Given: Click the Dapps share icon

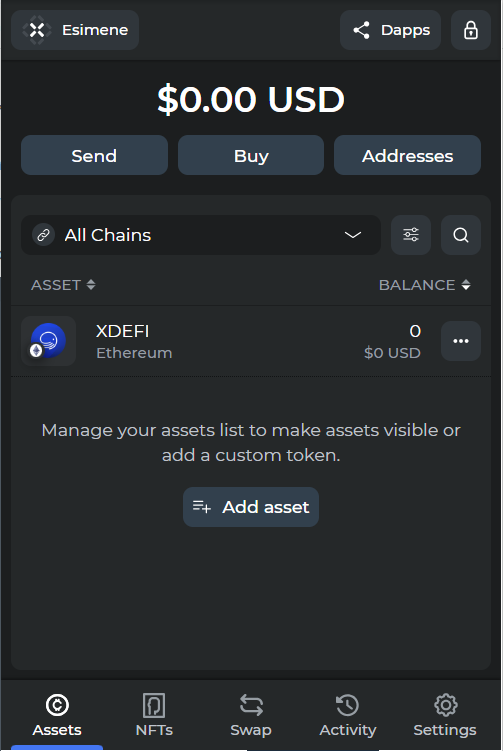Looking at the screenshot, I should pos(361,30).
